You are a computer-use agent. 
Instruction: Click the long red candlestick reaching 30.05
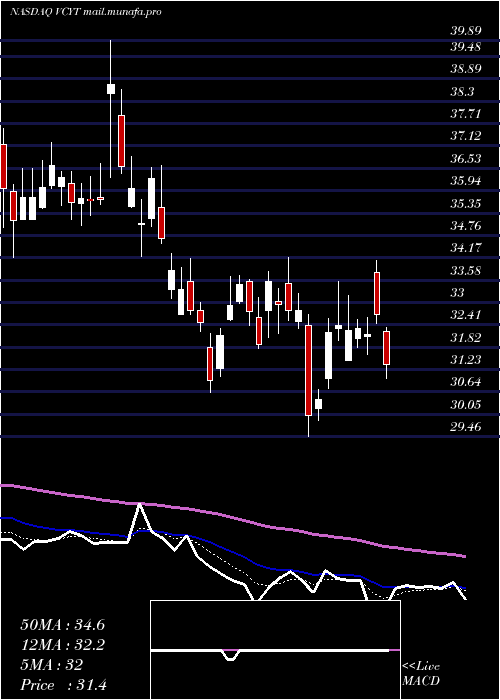[x=308, y=370]
